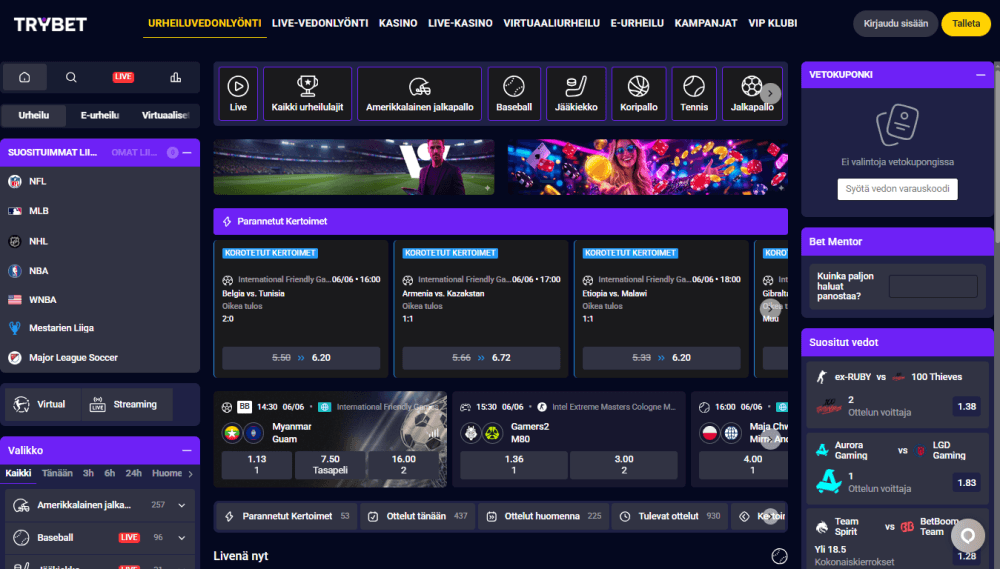Minimize the Vetokuponki bet slip

(x=980, y=75)
